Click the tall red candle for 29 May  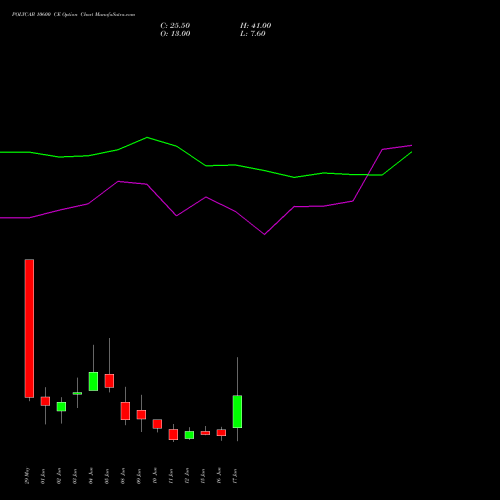click(x=29, y=328)
